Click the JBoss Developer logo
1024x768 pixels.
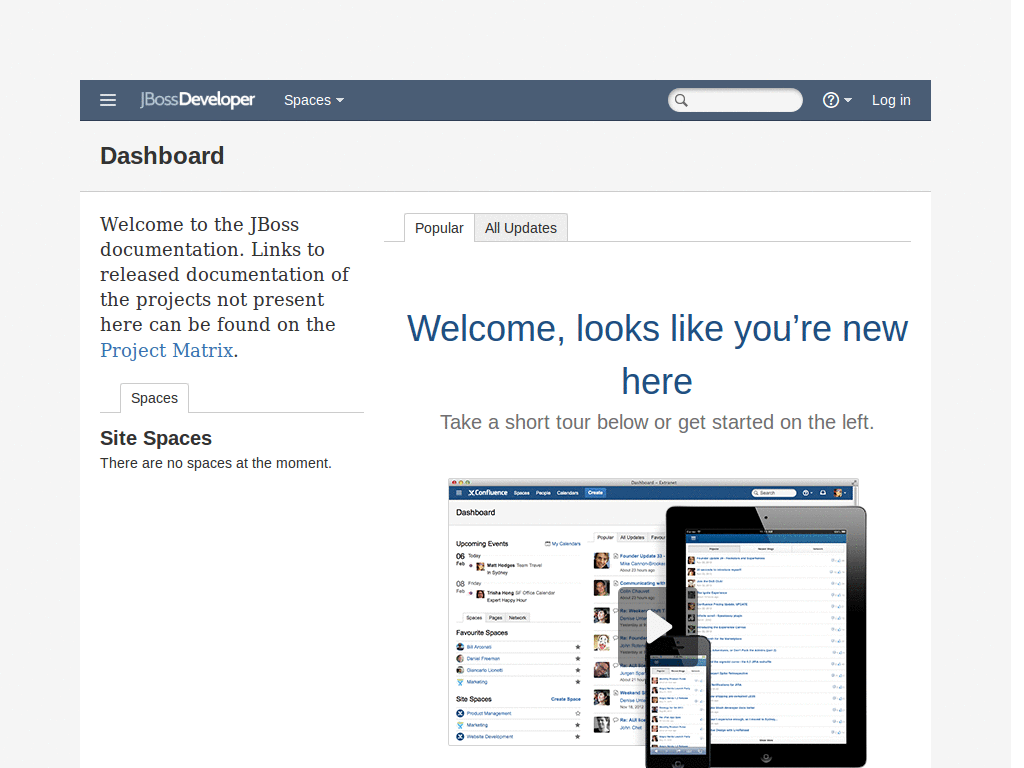pyautogui.click(x=197, y=99)
